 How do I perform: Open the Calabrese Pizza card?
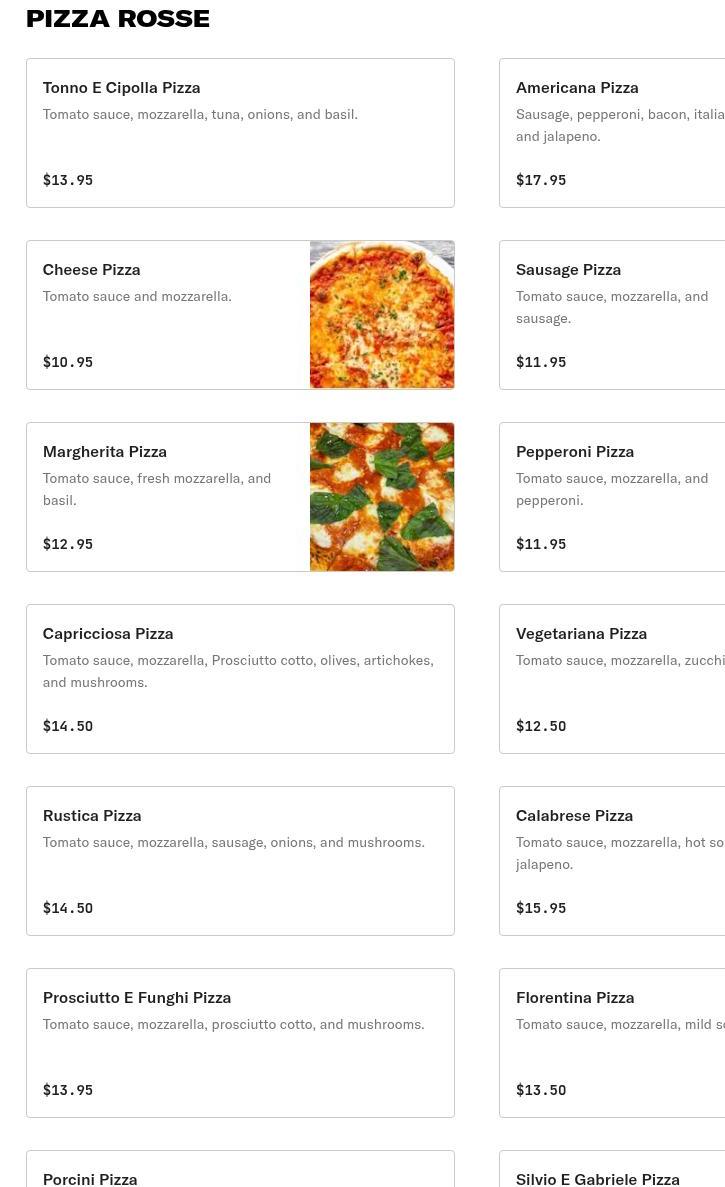(x=612, y=861)
